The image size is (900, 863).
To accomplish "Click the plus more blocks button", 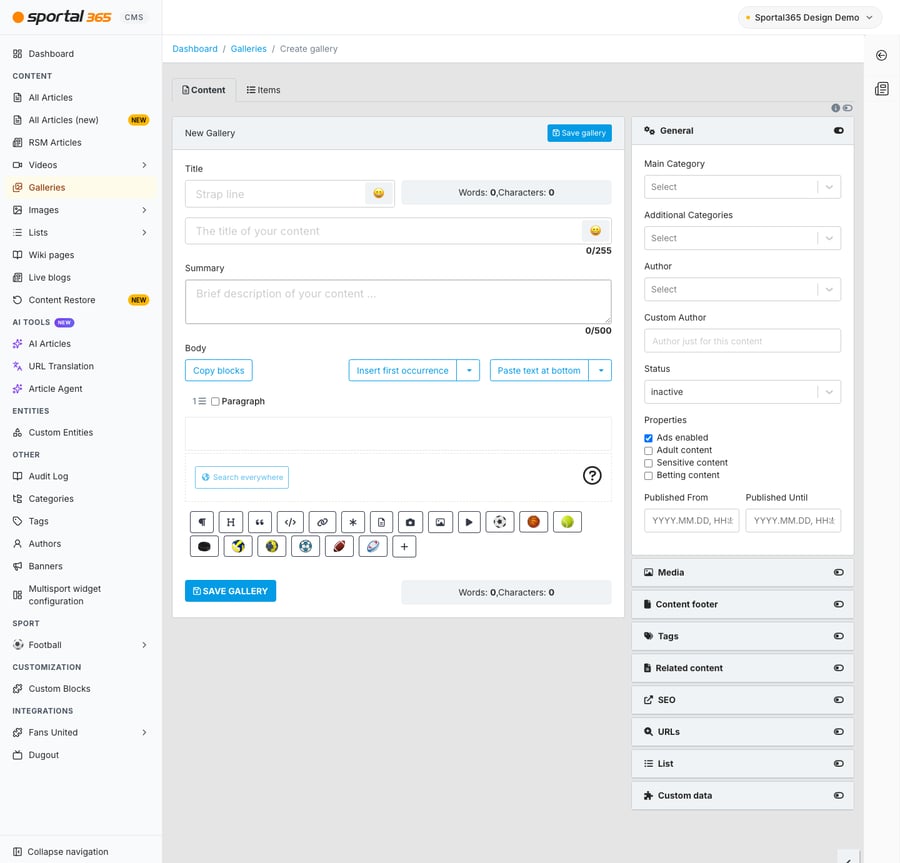I will pos(405,547).
